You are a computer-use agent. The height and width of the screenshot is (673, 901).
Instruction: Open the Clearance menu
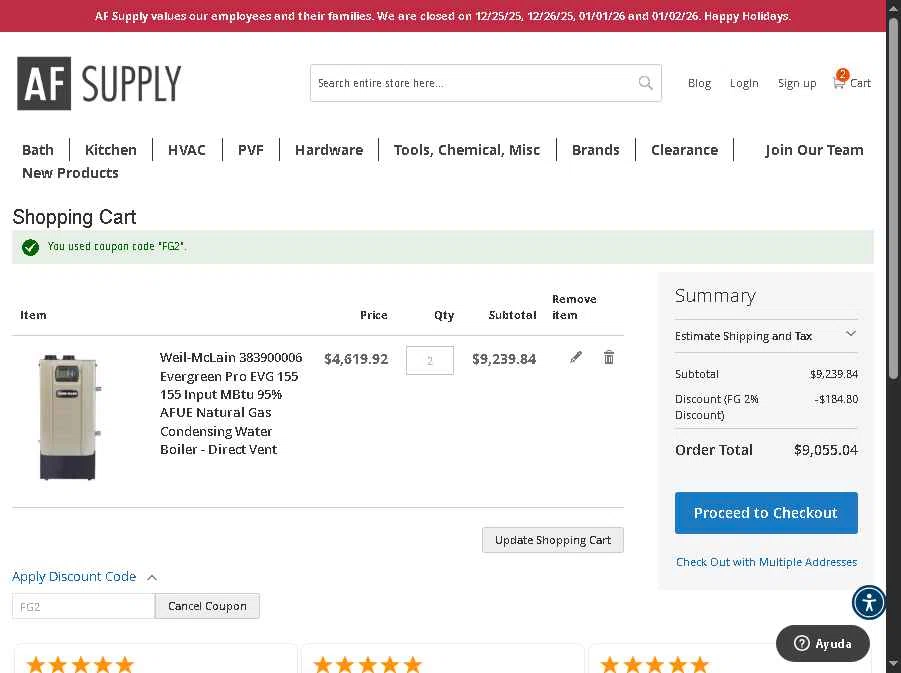(x=684, y=150)
